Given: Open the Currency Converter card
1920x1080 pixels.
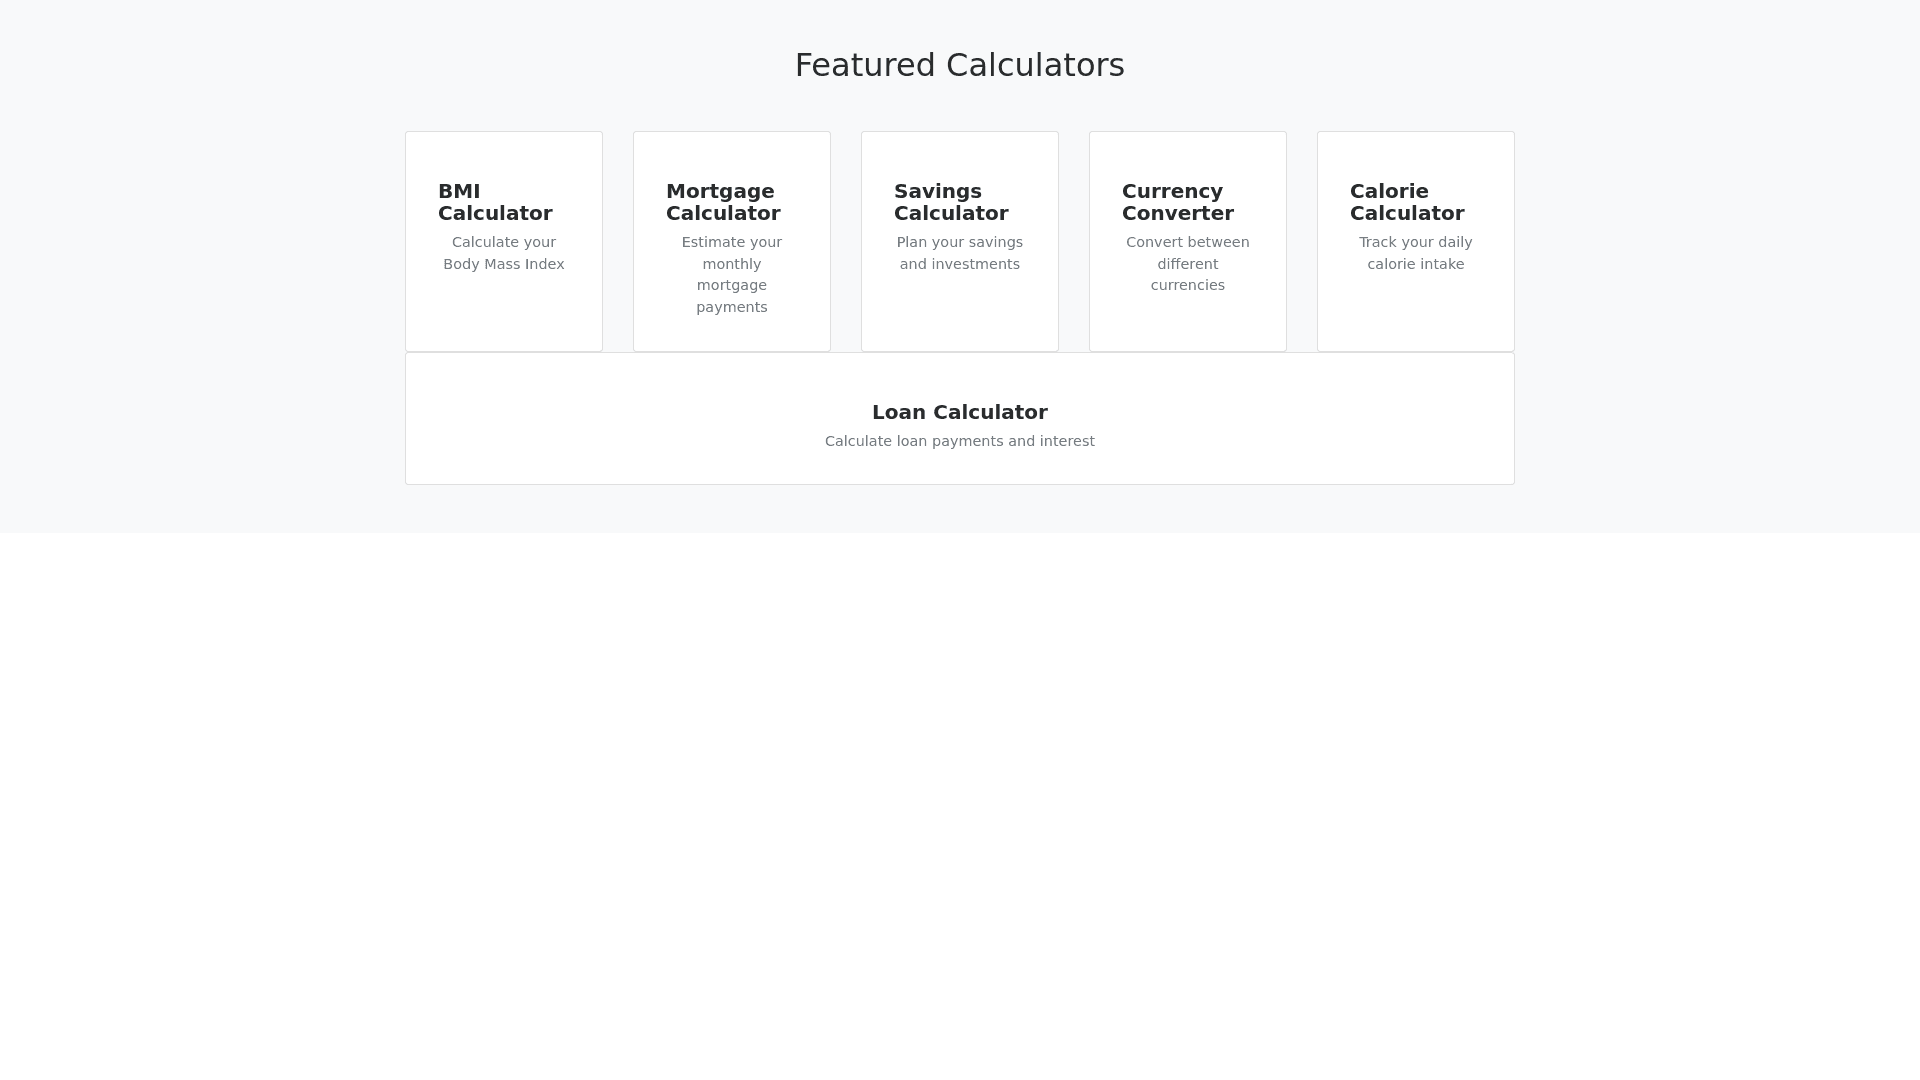Looking at the screenshot, I should pos(1187,320).
